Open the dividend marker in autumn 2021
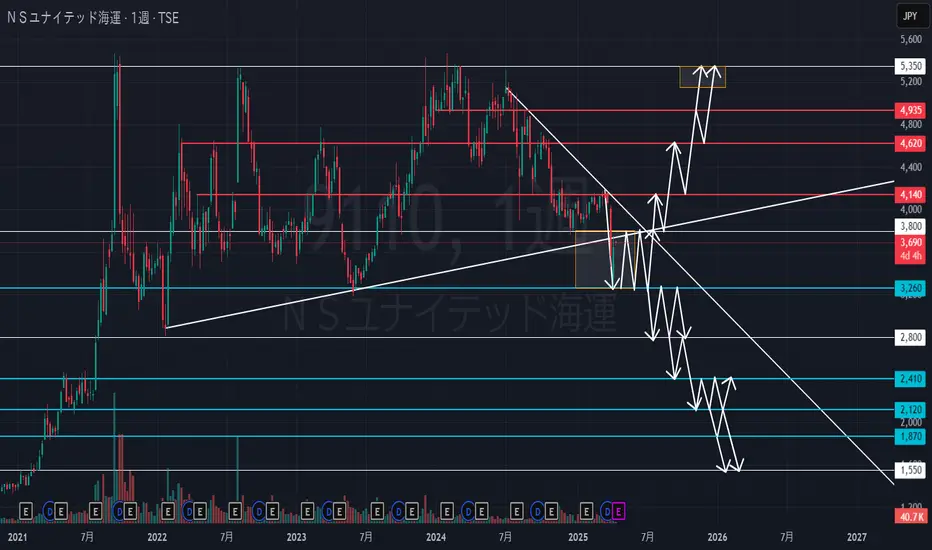 click(119, 511)
